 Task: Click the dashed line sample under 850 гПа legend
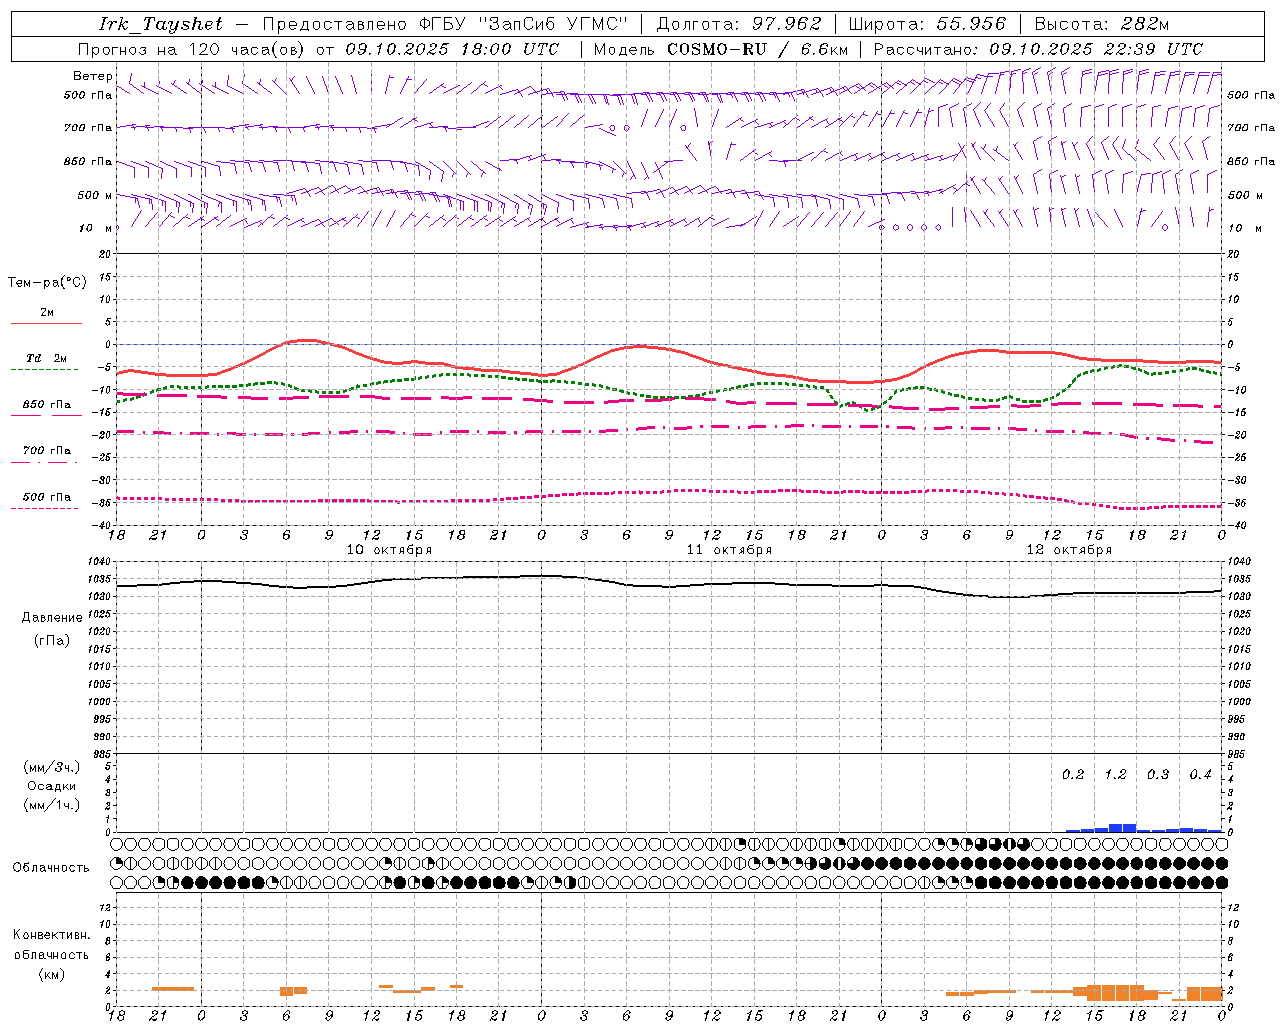(x=46, y=415)
